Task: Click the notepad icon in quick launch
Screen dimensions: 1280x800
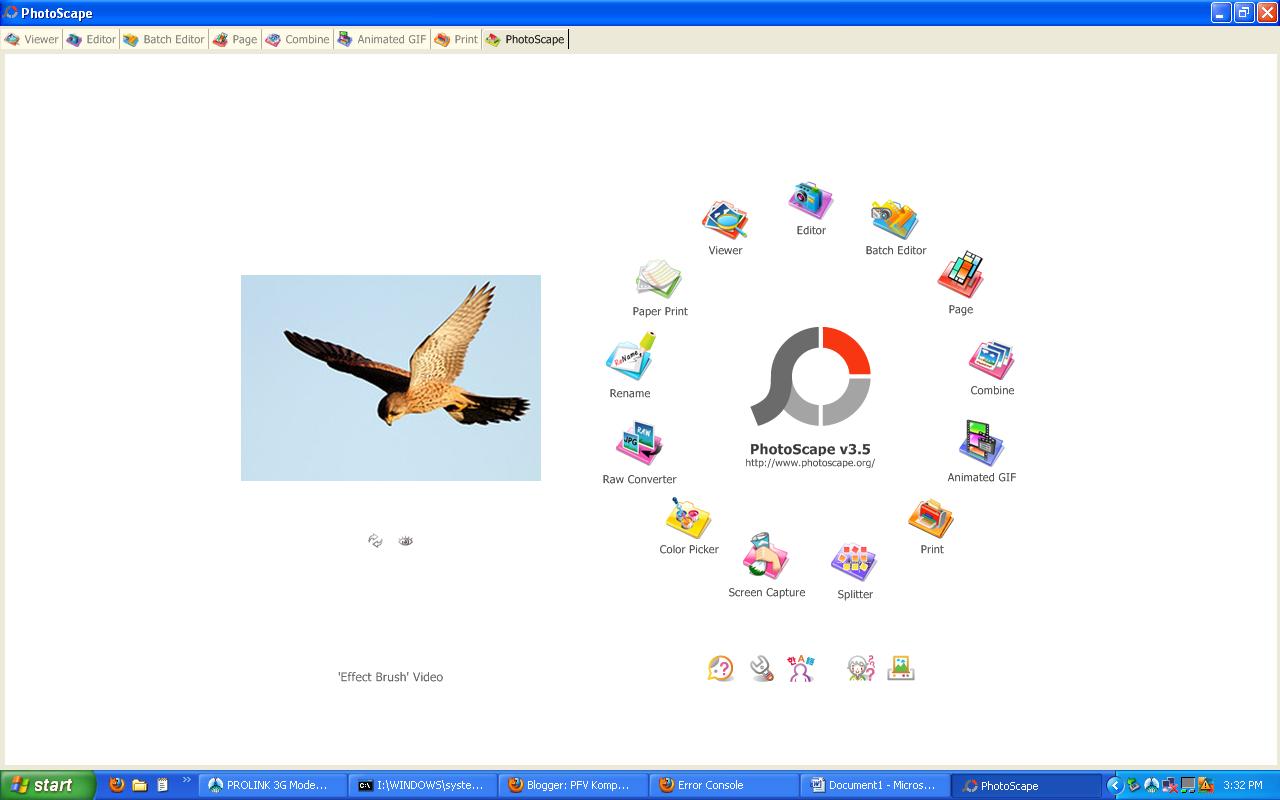Action: 162,785
